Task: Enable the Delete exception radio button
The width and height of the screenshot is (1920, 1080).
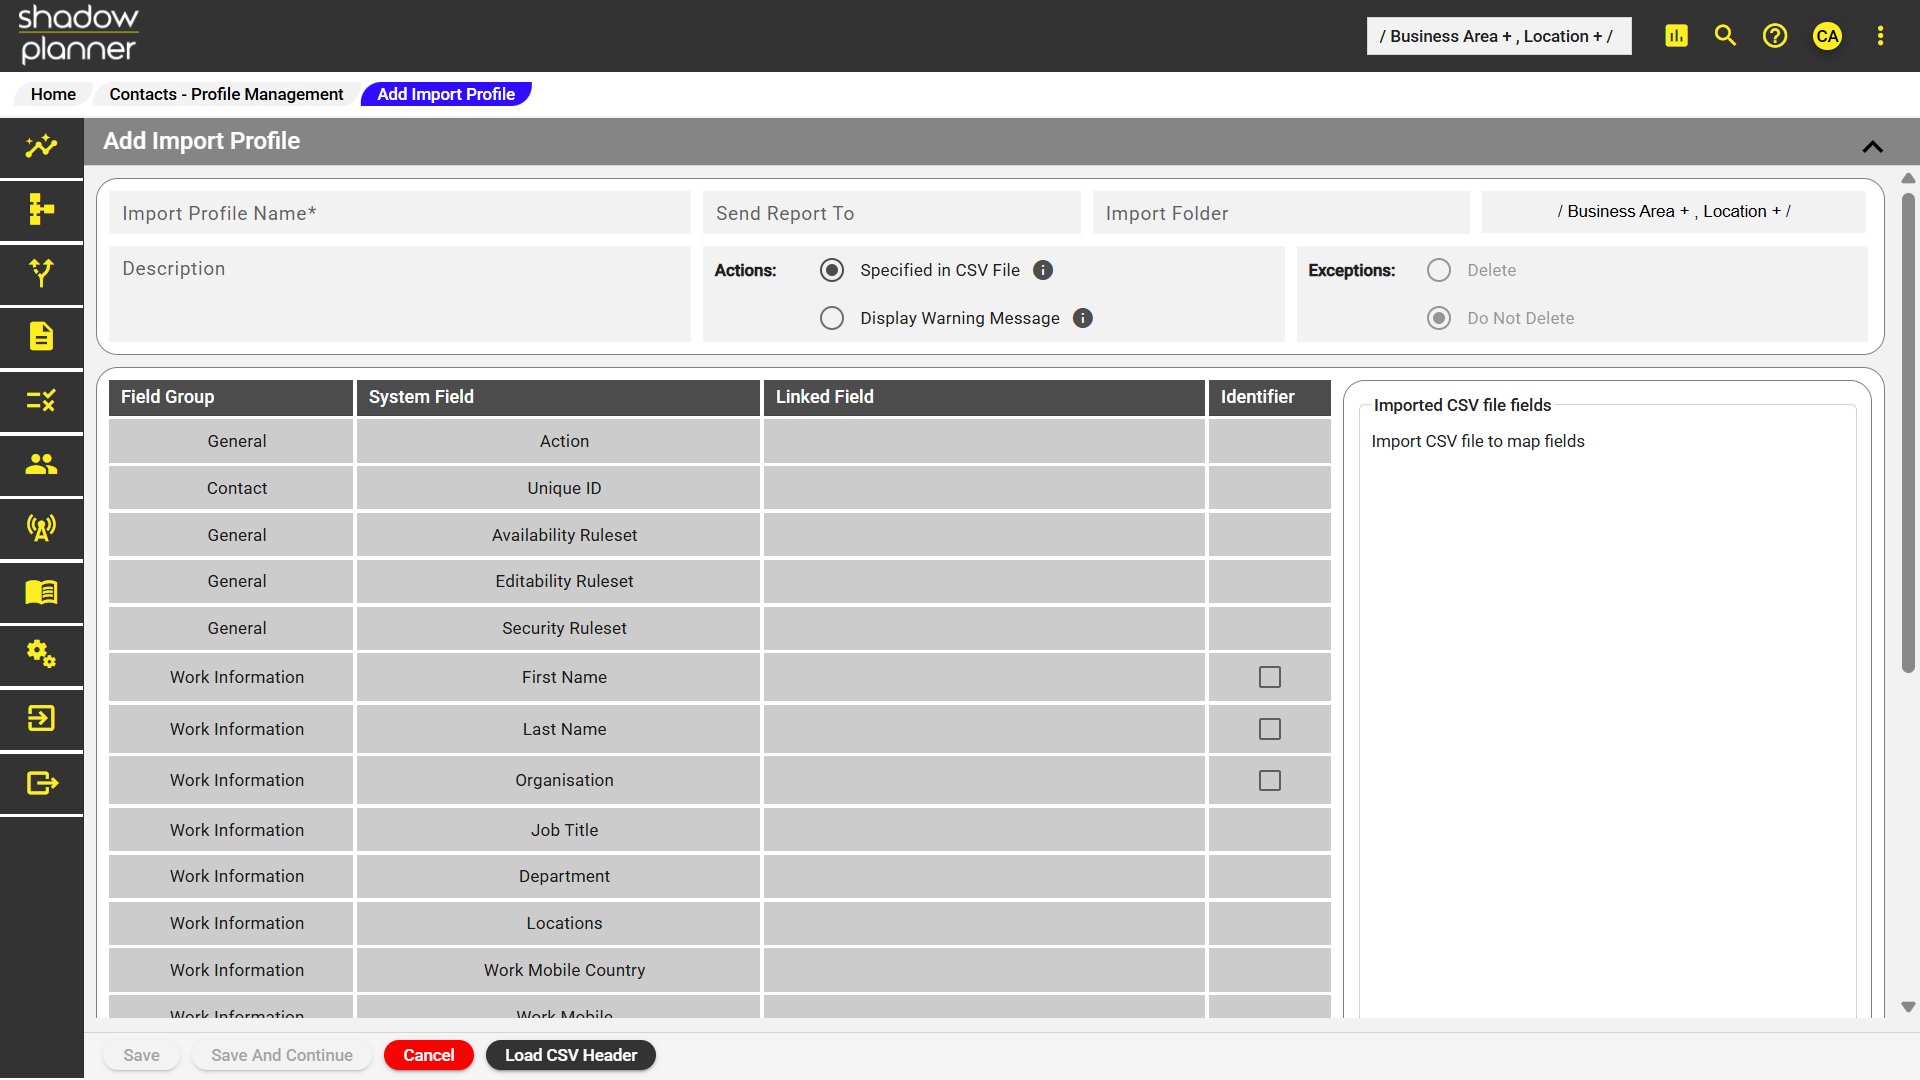Action: tap(1439, 270)
